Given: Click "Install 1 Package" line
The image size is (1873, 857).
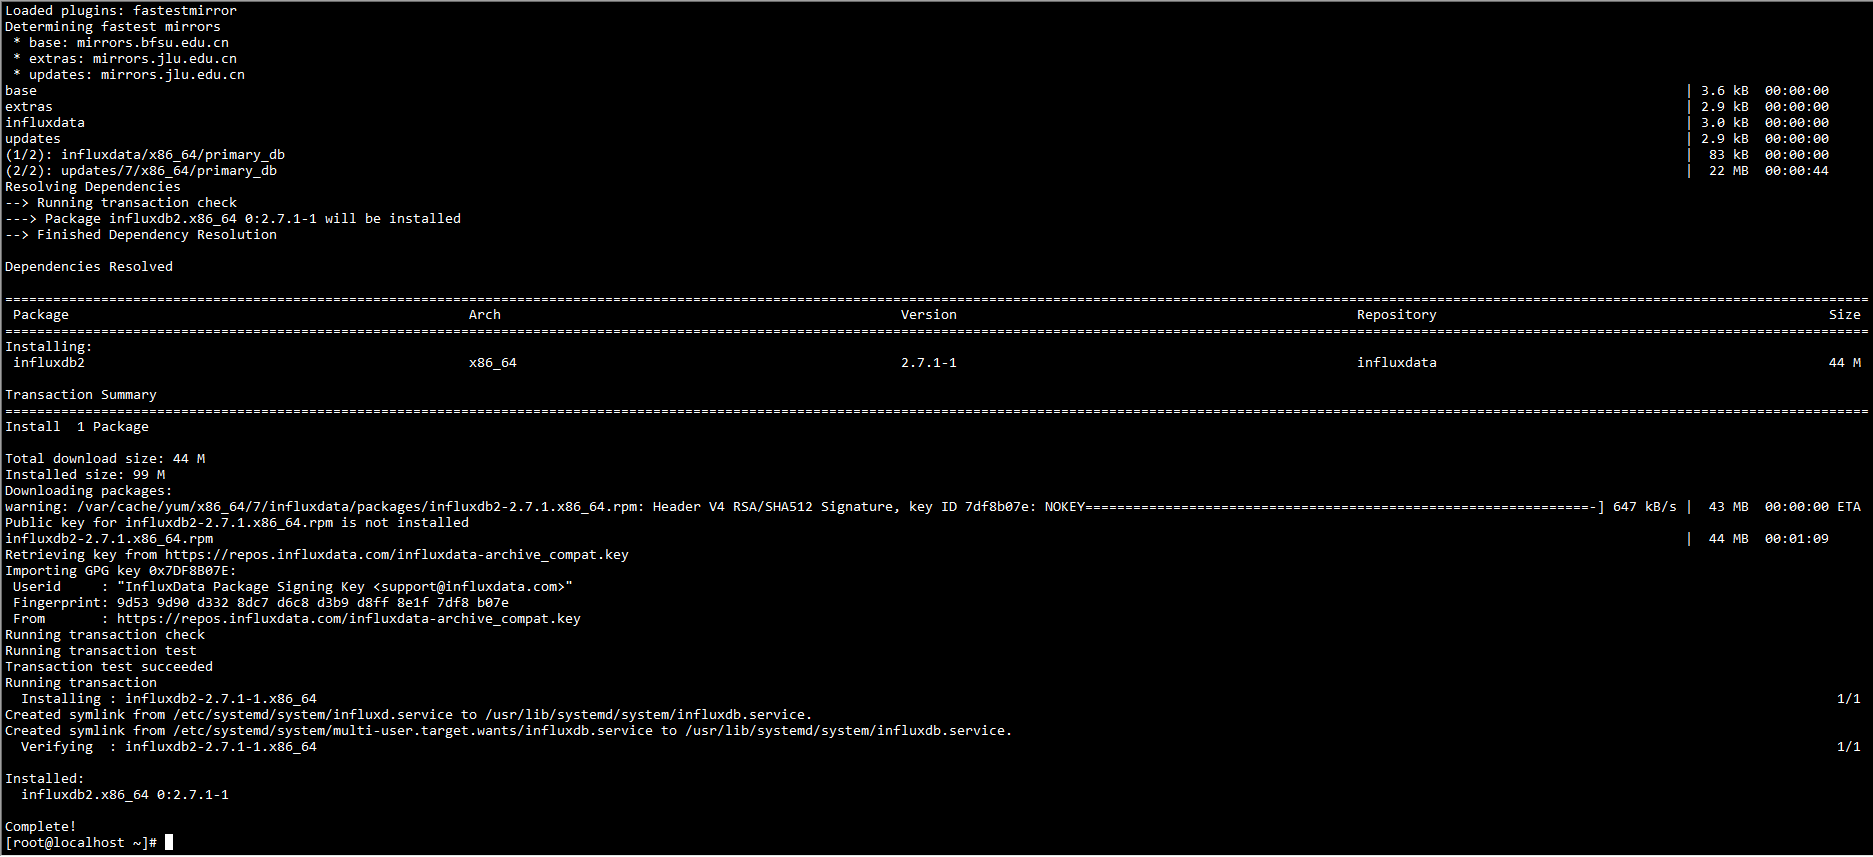Looking at the screenshot, I should (x=77, y=427).
